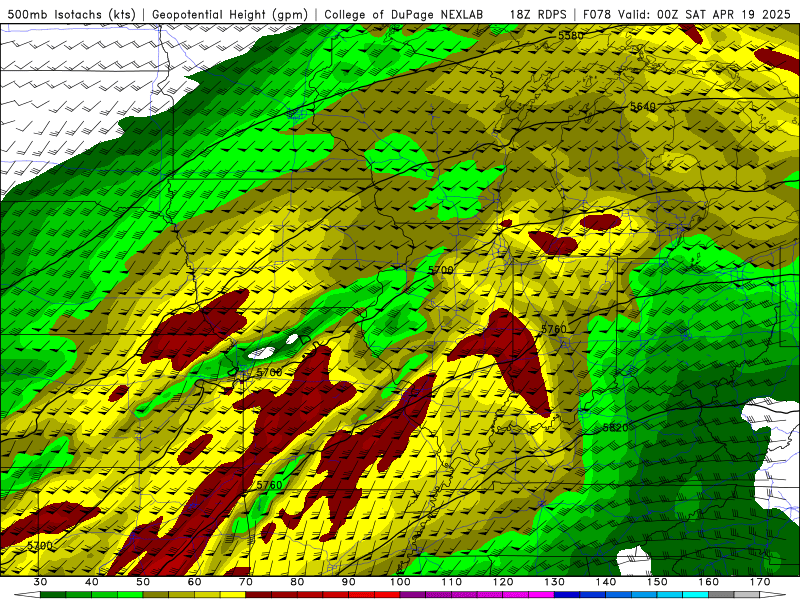The height and width of the screenshot is (600, 800).
Task: Click the olive legend swatch starting at 50
Action: coord(156,595)
